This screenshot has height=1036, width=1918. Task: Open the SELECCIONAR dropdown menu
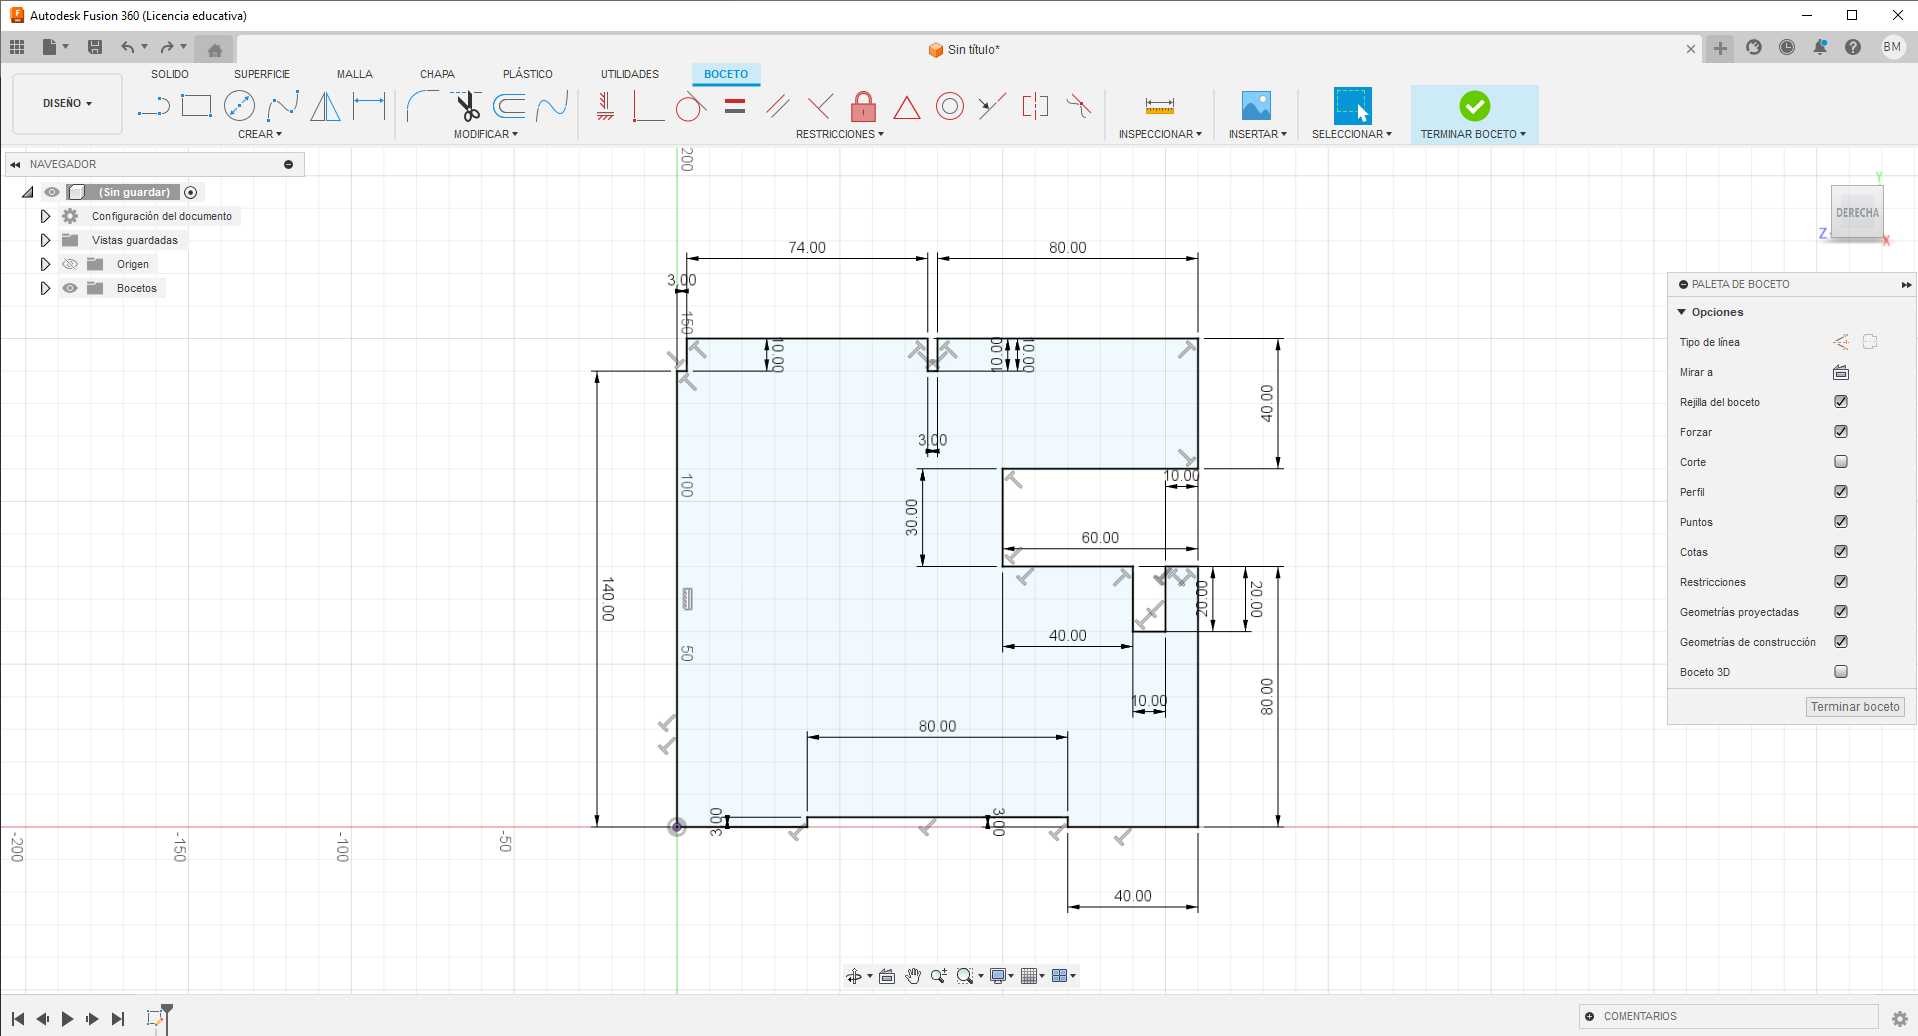(1352, 134)
